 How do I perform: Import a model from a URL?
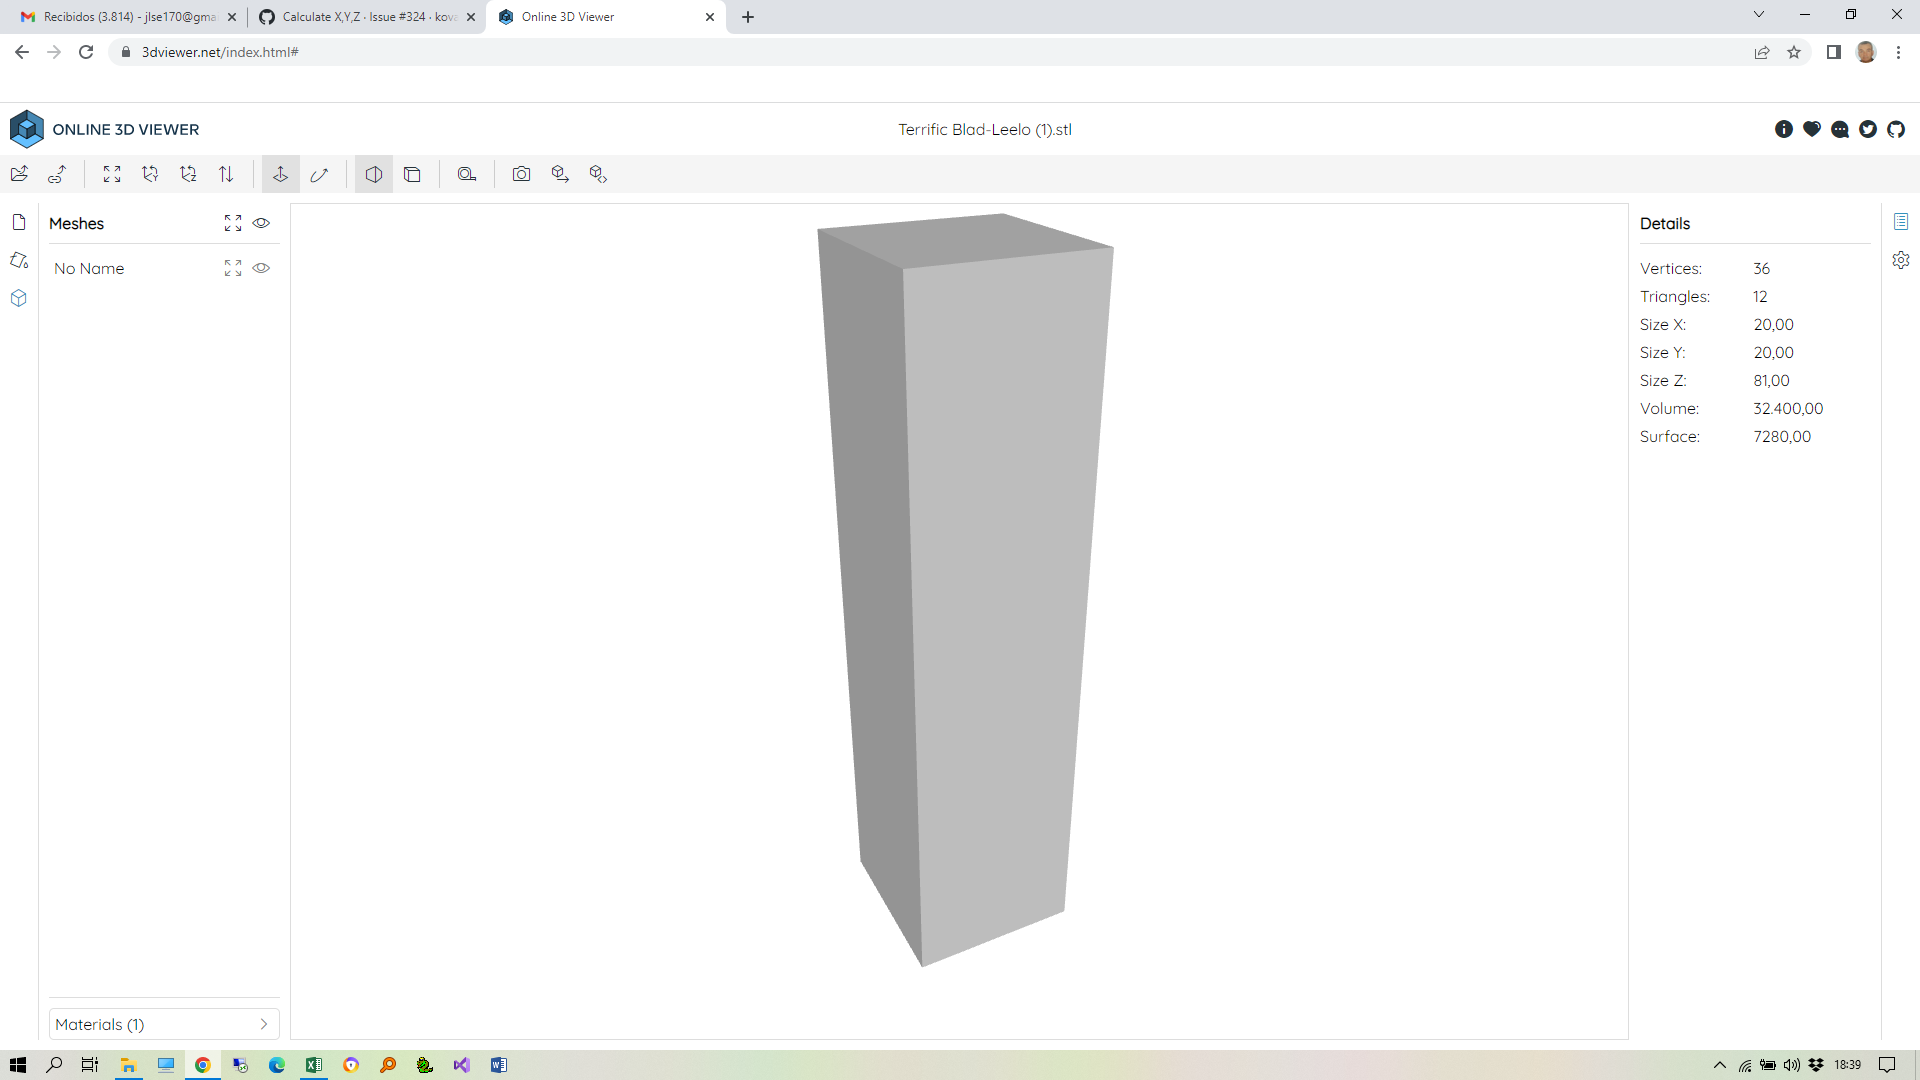(x=57, y=173)
